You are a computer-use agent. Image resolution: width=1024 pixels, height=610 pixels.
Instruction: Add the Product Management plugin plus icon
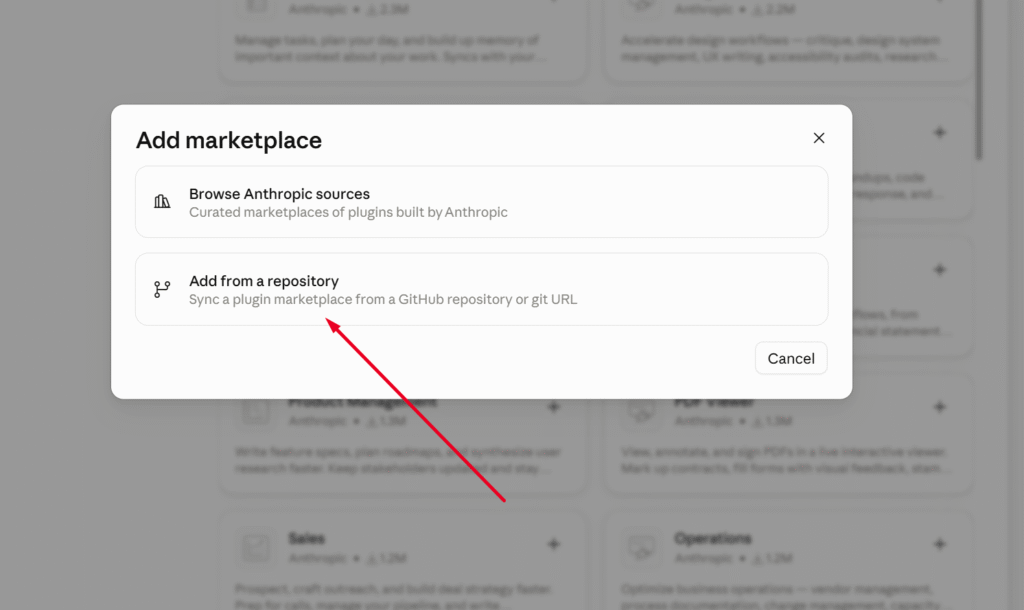[553, 407]
